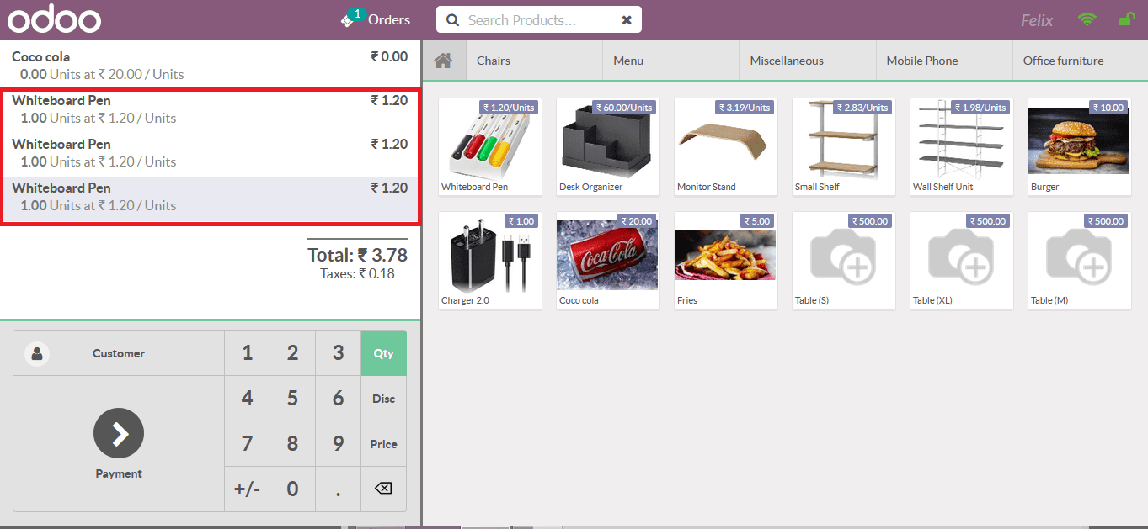Add Whiteboard Pen product to the order
This screenshot has height=529, width=1148.
click(491, 146)
